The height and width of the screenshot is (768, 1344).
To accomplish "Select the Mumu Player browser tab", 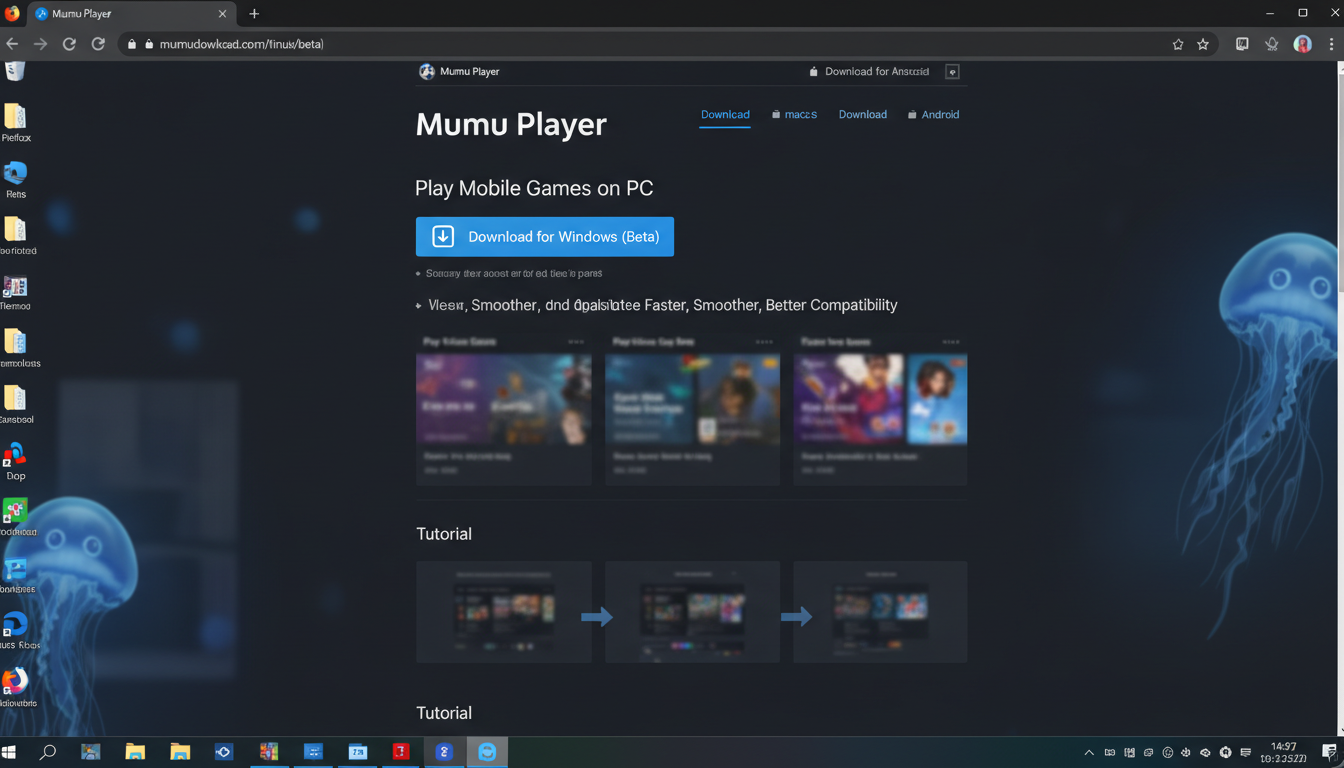I will [130, 14].
